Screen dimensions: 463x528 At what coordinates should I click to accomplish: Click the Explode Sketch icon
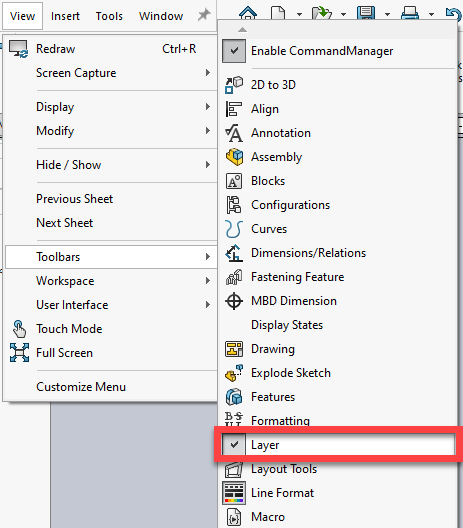[234, 373]
